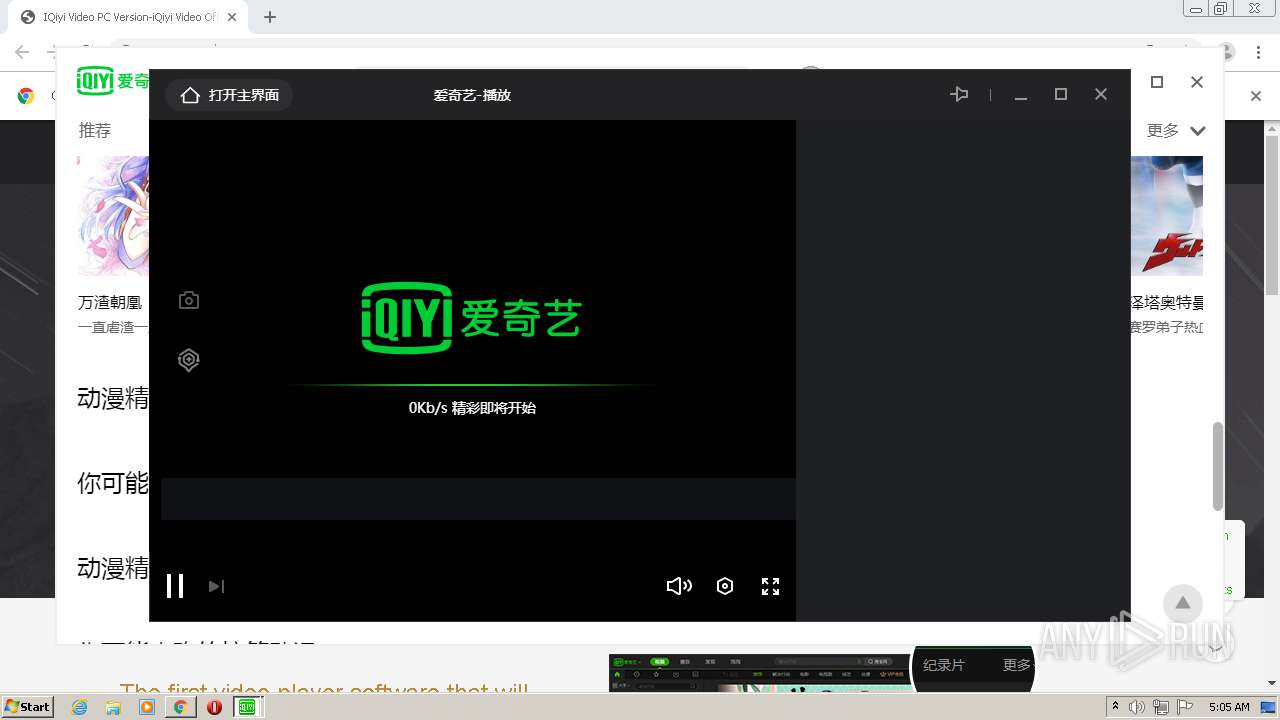Viewport: 1280px width, 720px height.
Task: Click the main window vertical scrollbar thumb
Action: point(1217,465)
